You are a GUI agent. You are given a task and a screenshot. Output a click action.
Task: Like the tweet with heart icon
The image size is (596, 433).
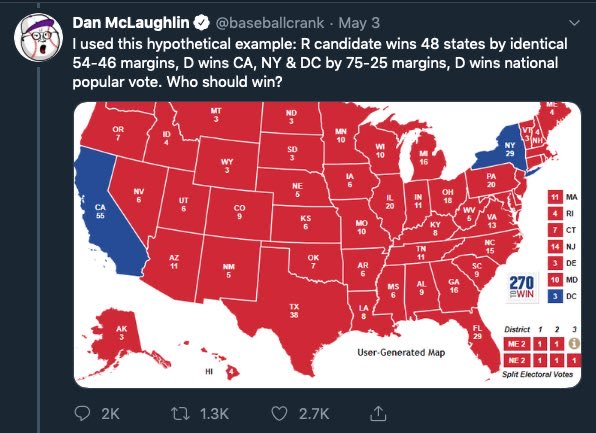click(x=279, y=413)
